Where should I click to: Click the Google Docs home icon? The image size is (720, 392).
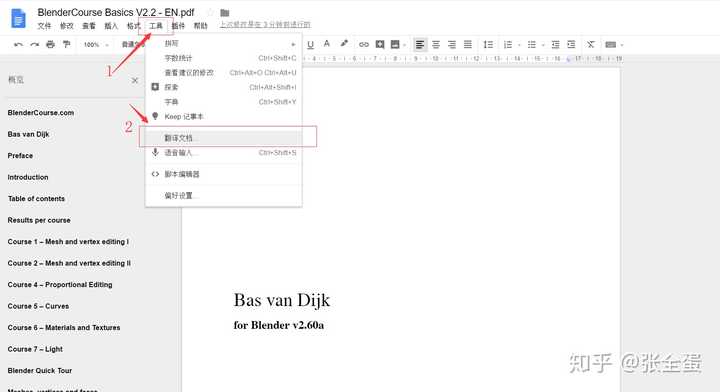pos(18,18)
